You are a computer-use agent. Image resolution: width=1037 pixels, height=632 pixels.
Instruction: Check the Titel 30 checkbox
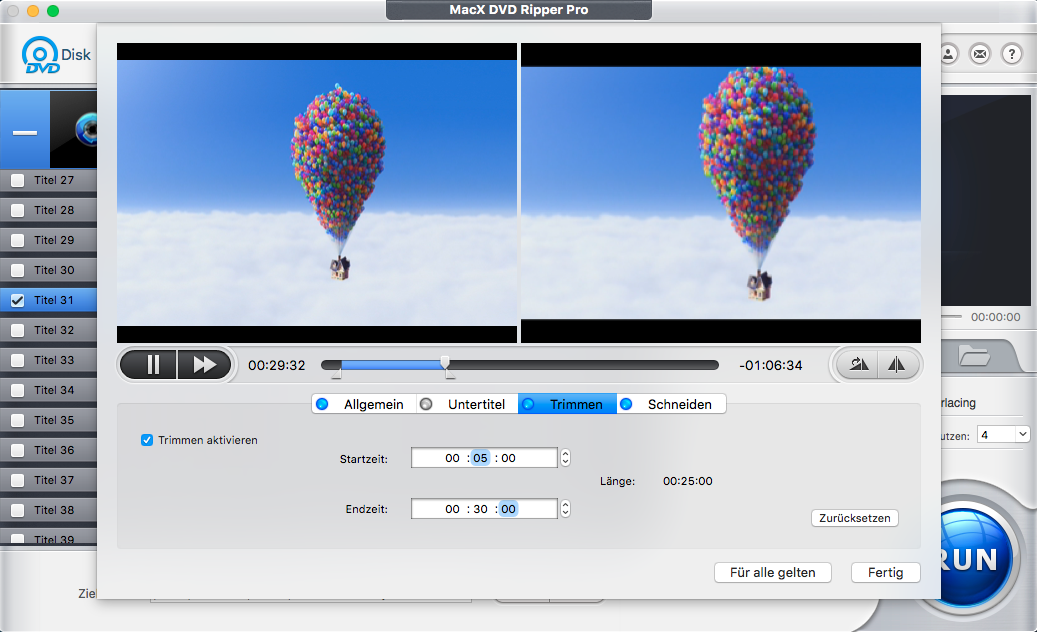18,270
